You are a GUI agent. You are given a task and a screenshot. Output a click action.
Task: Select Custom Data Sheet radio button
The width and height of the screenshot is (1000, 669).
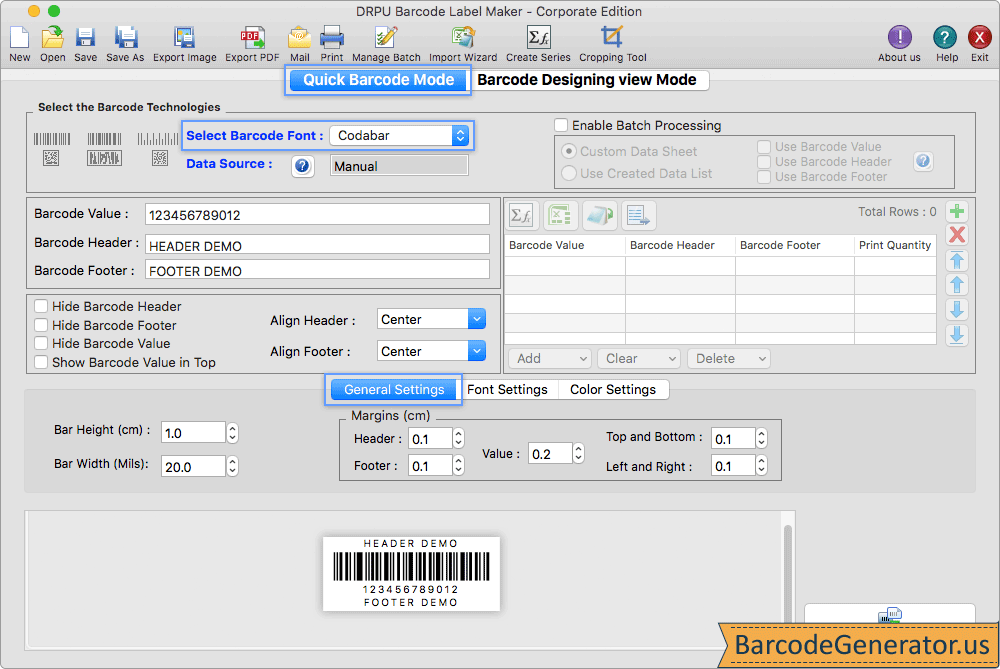tap(568, 151)
